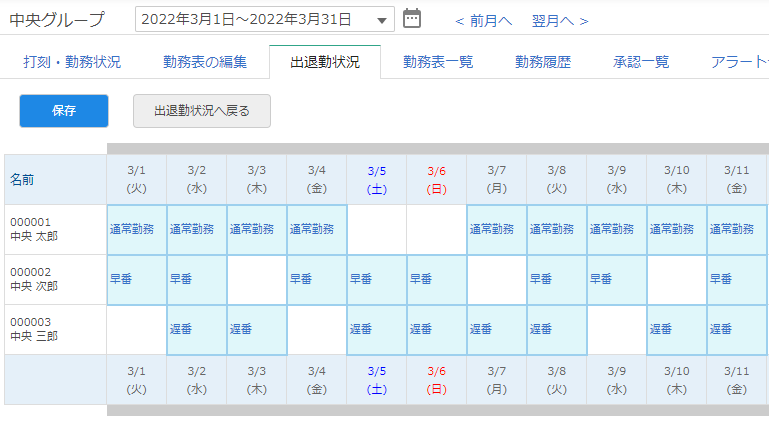This screenshot has width=769, height=424.
Task: Click top header 3/6 (日) column
Action: coord(436,180)
